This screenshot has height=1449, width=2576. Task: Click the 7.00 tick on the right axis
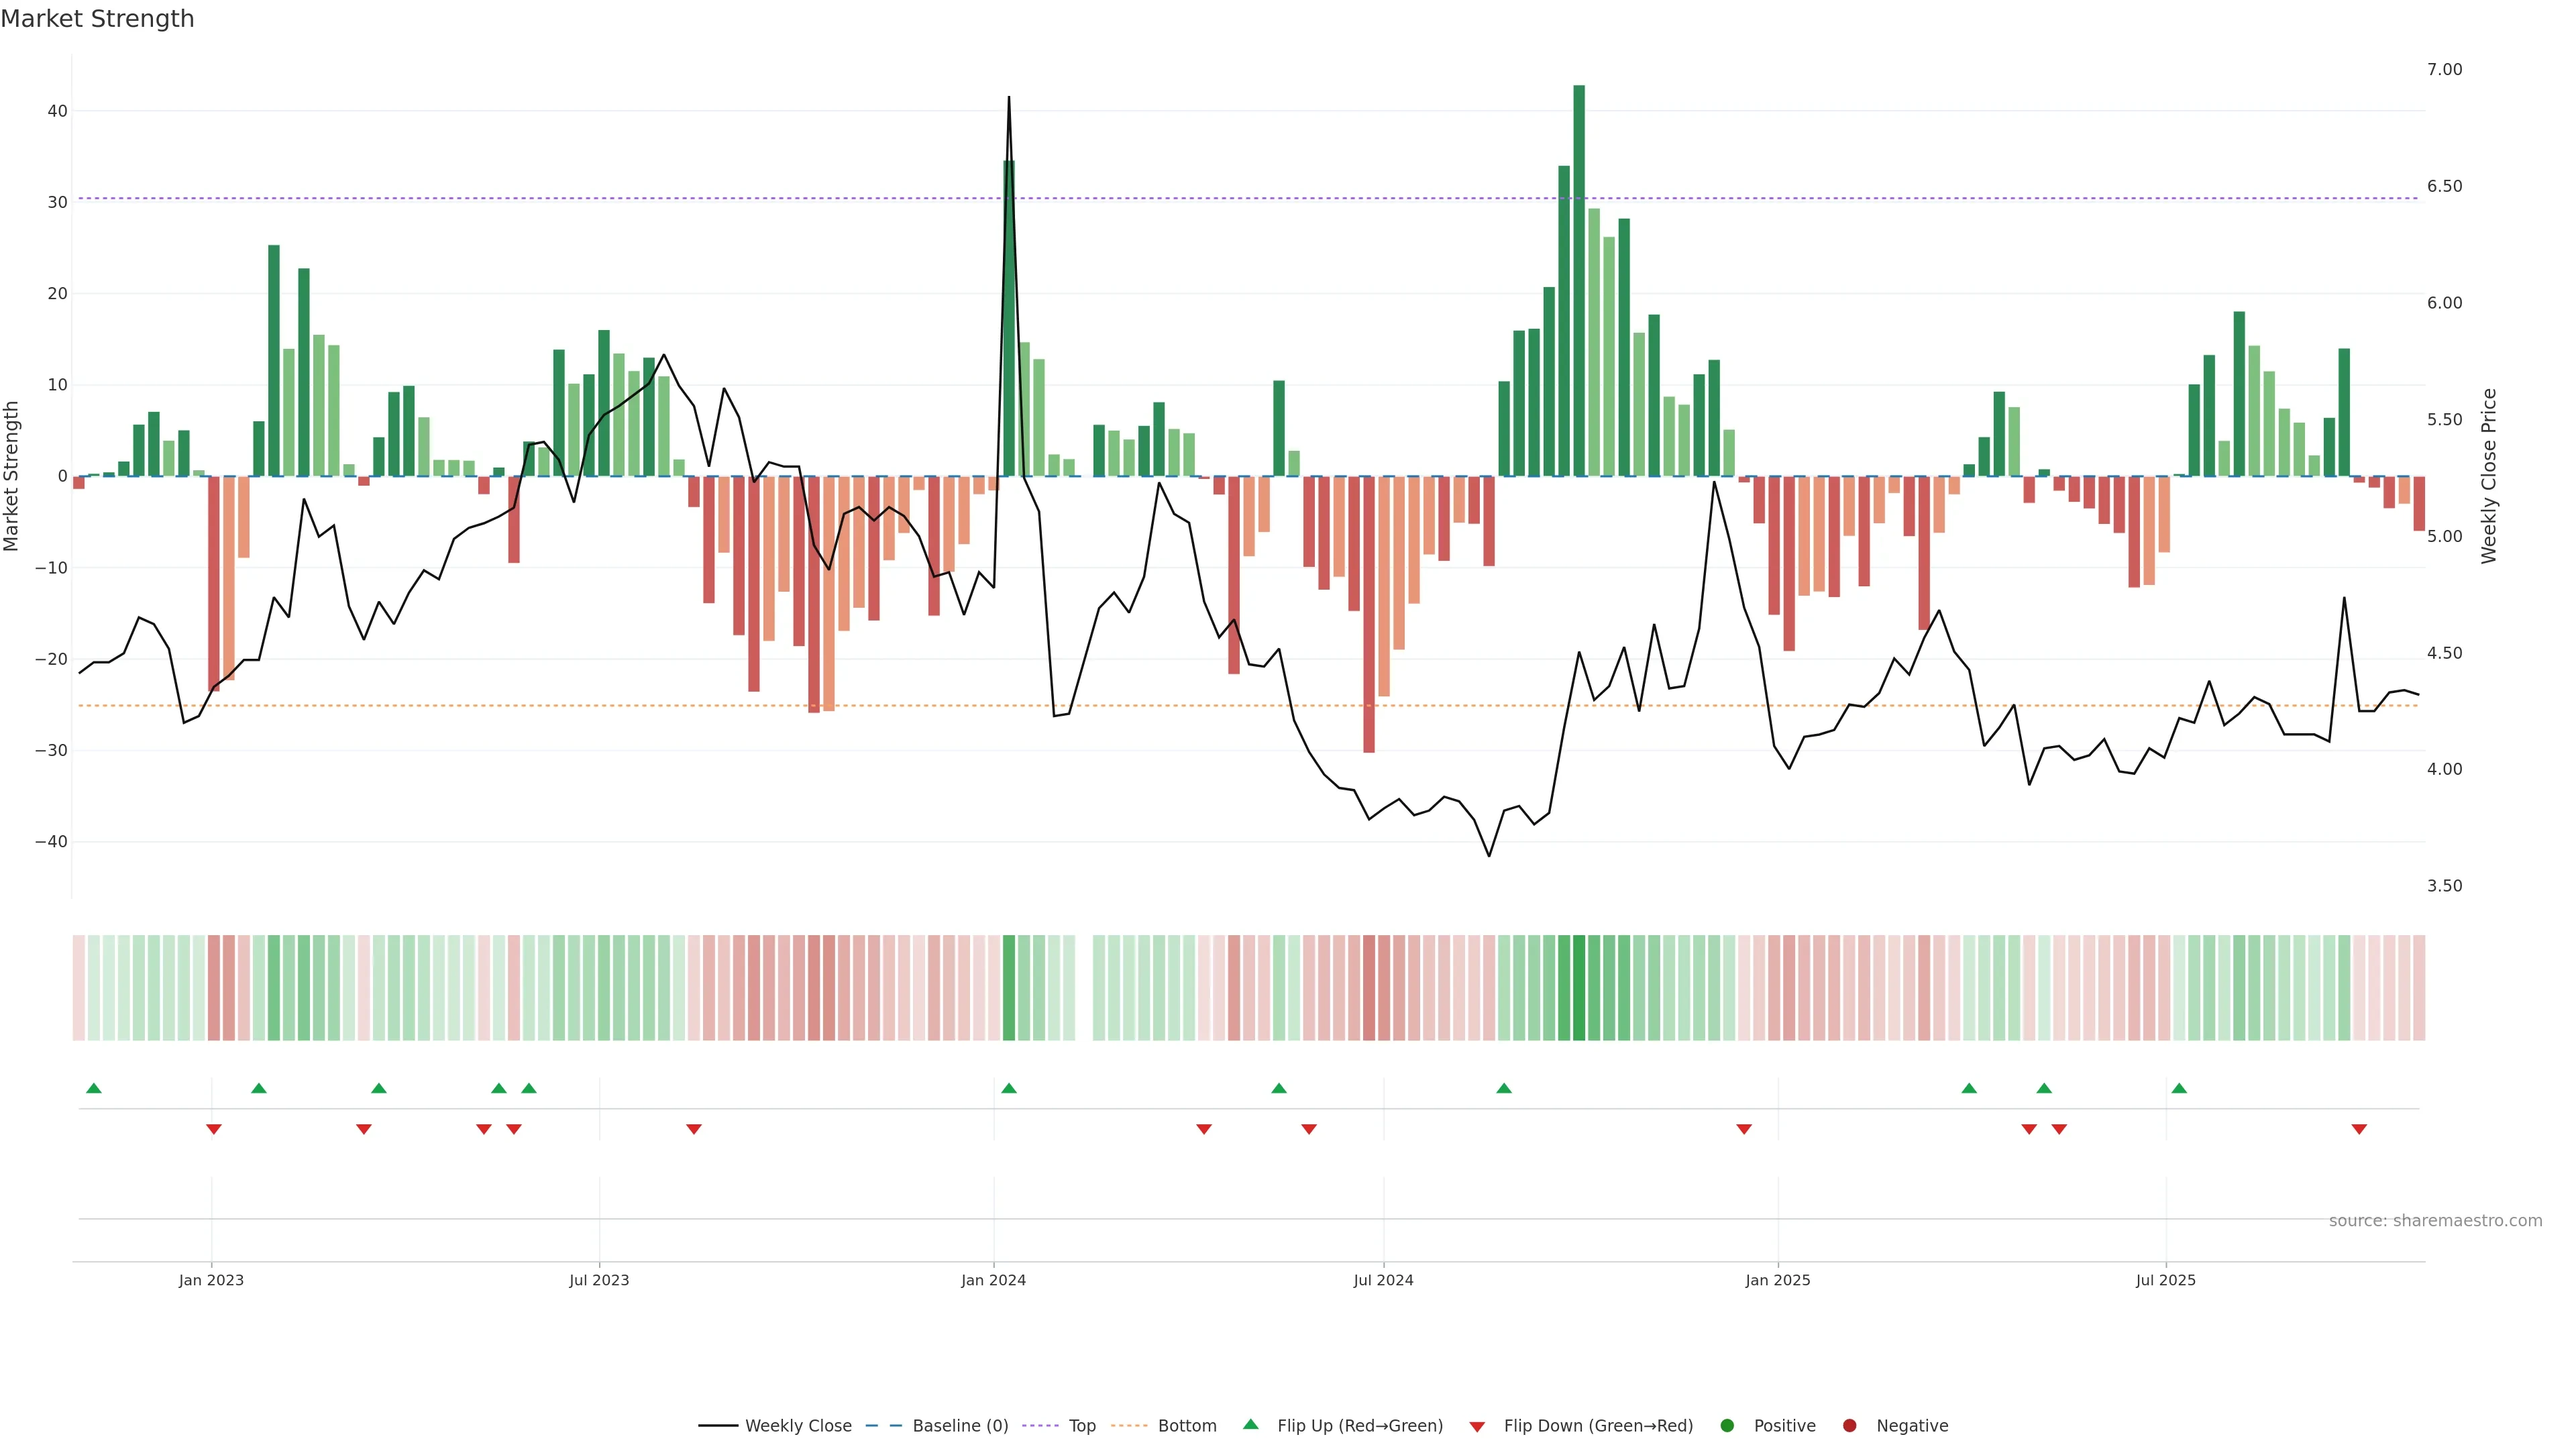(2444, 69)
